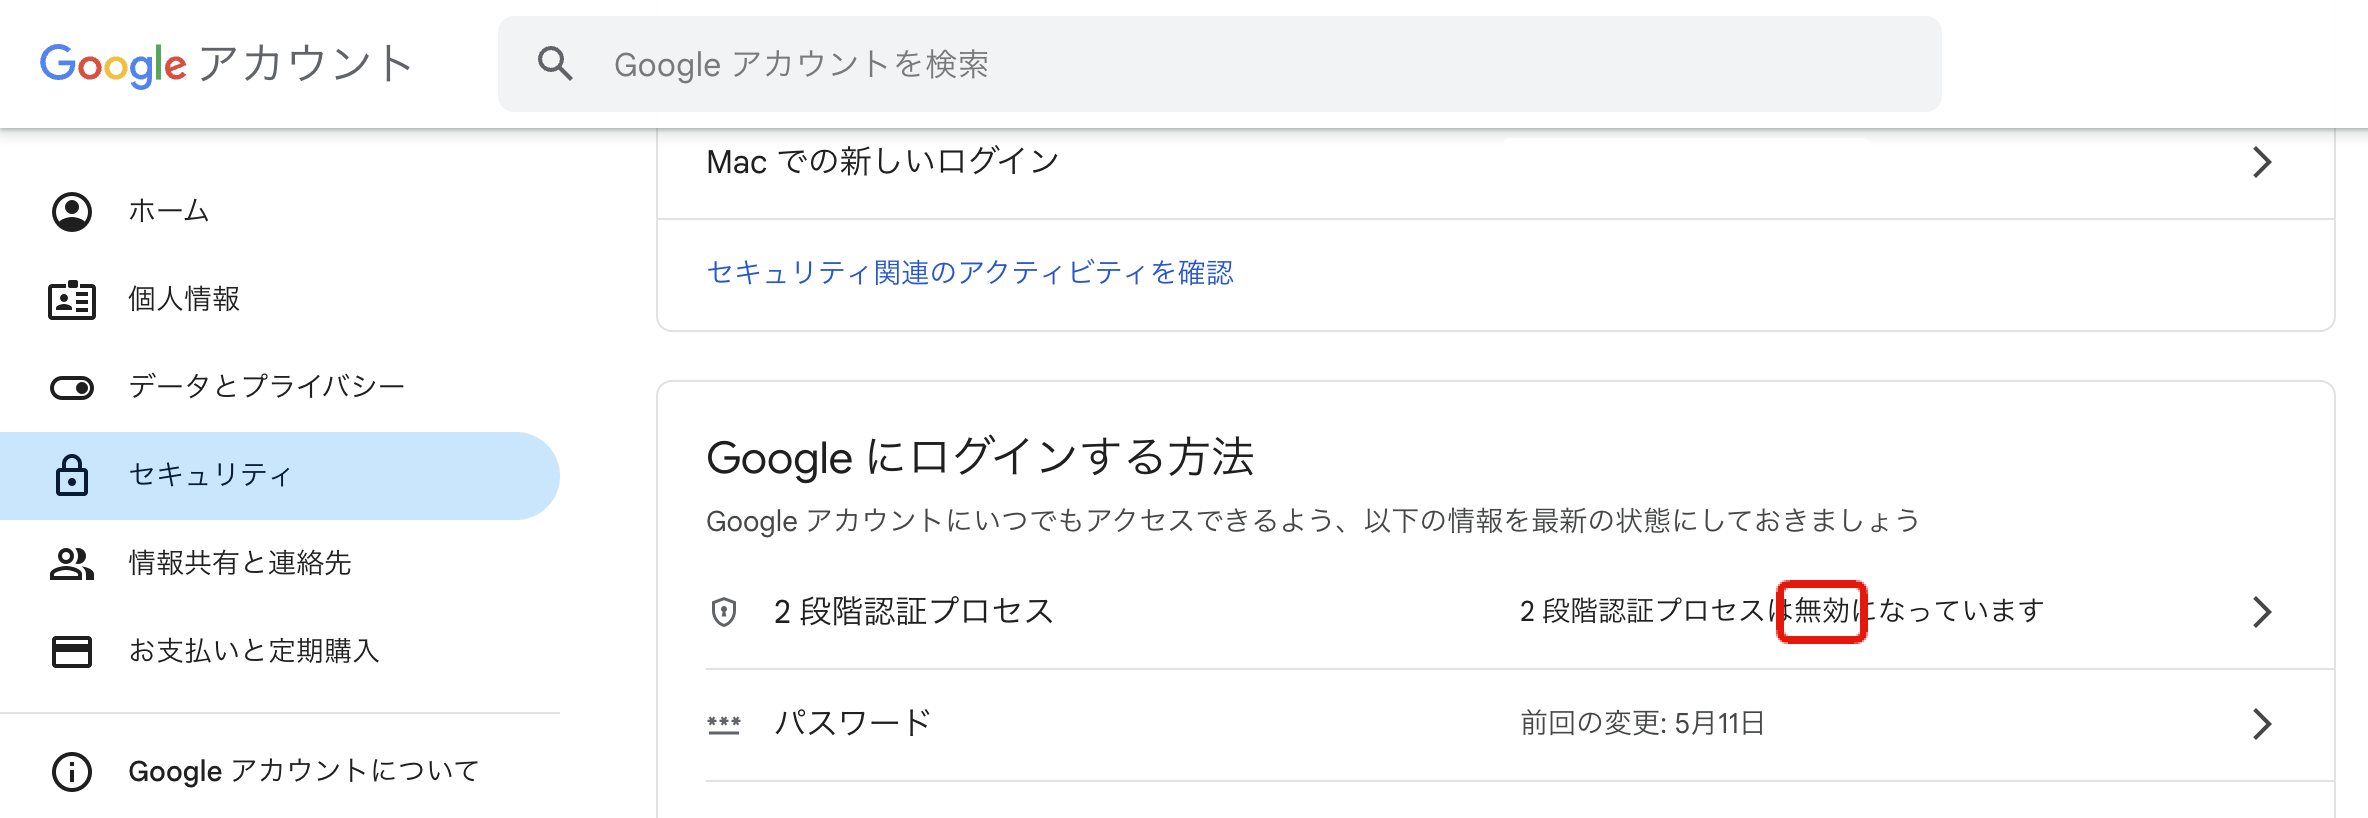Click the お支払いと定期購入 card icon

pyautogui.click(x=71, y=652)
